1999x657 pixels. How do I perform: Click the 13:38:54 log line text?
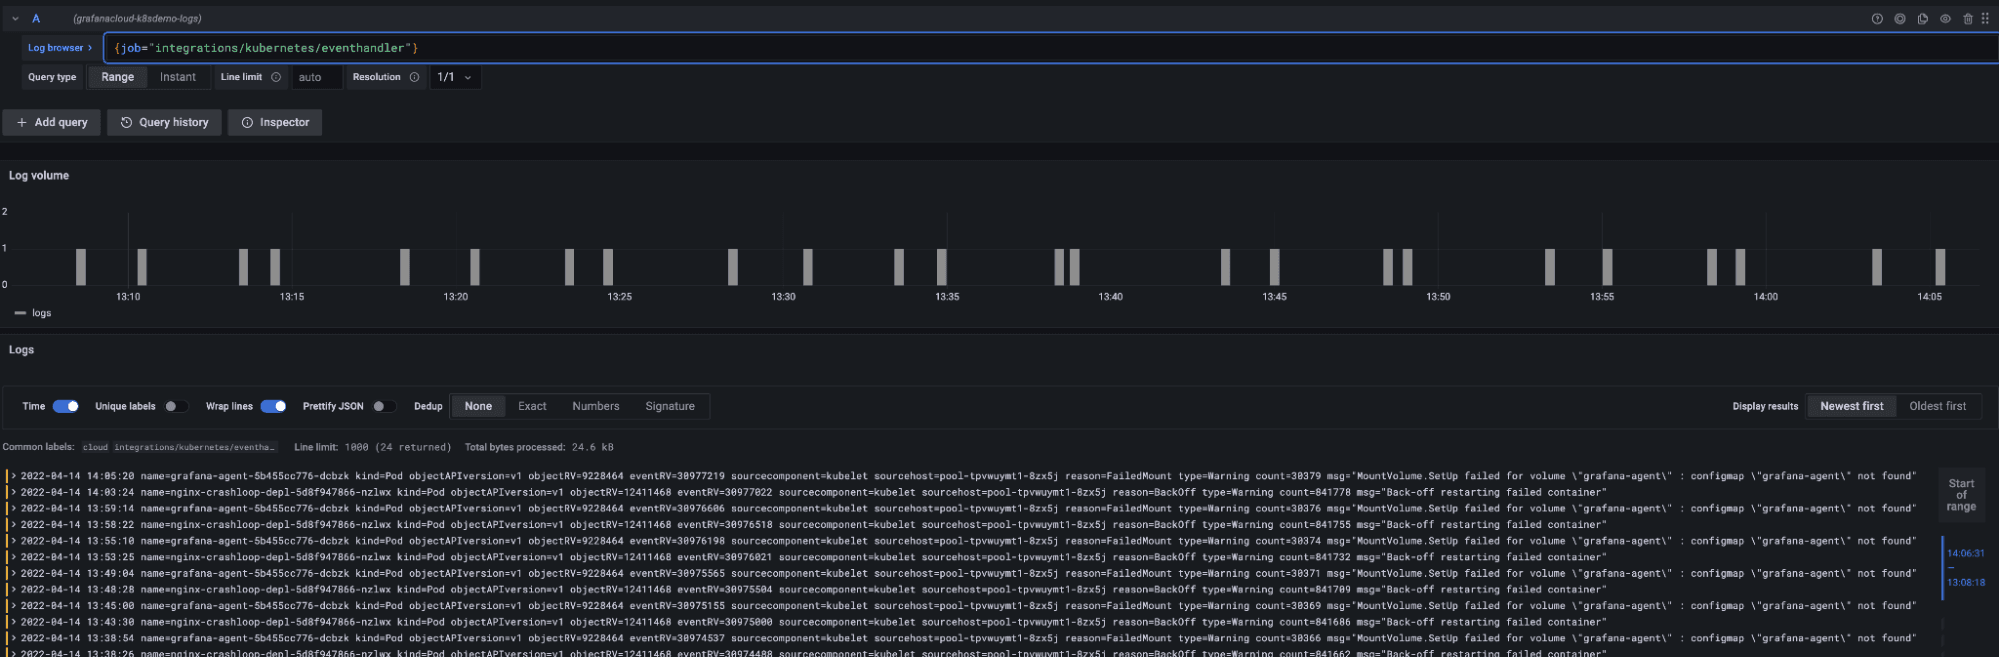(x=1028, y=638)
